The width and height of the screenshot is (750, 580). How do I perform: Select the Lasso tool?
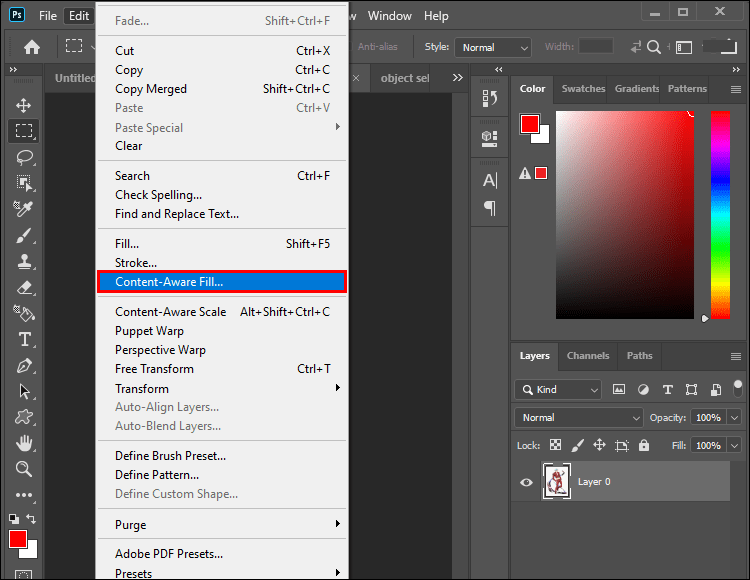[x=24, y=157]
